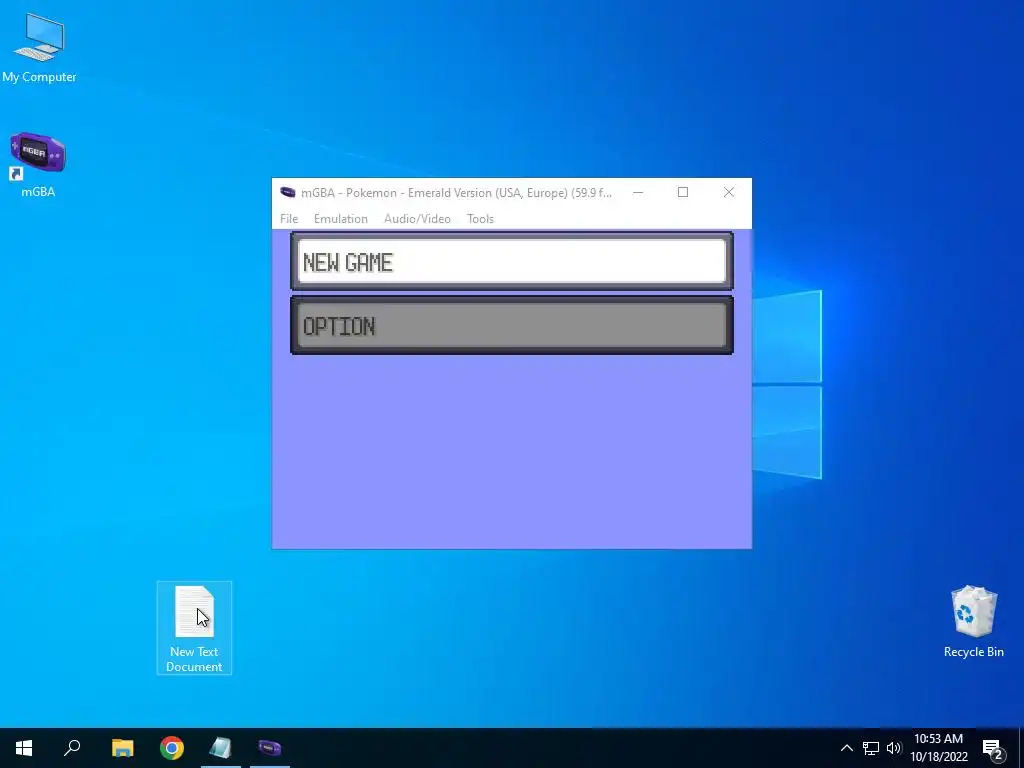Launch File Explorer from the taskbar
The height and width of the screenshot is (768, 1024).
point(122,748)
